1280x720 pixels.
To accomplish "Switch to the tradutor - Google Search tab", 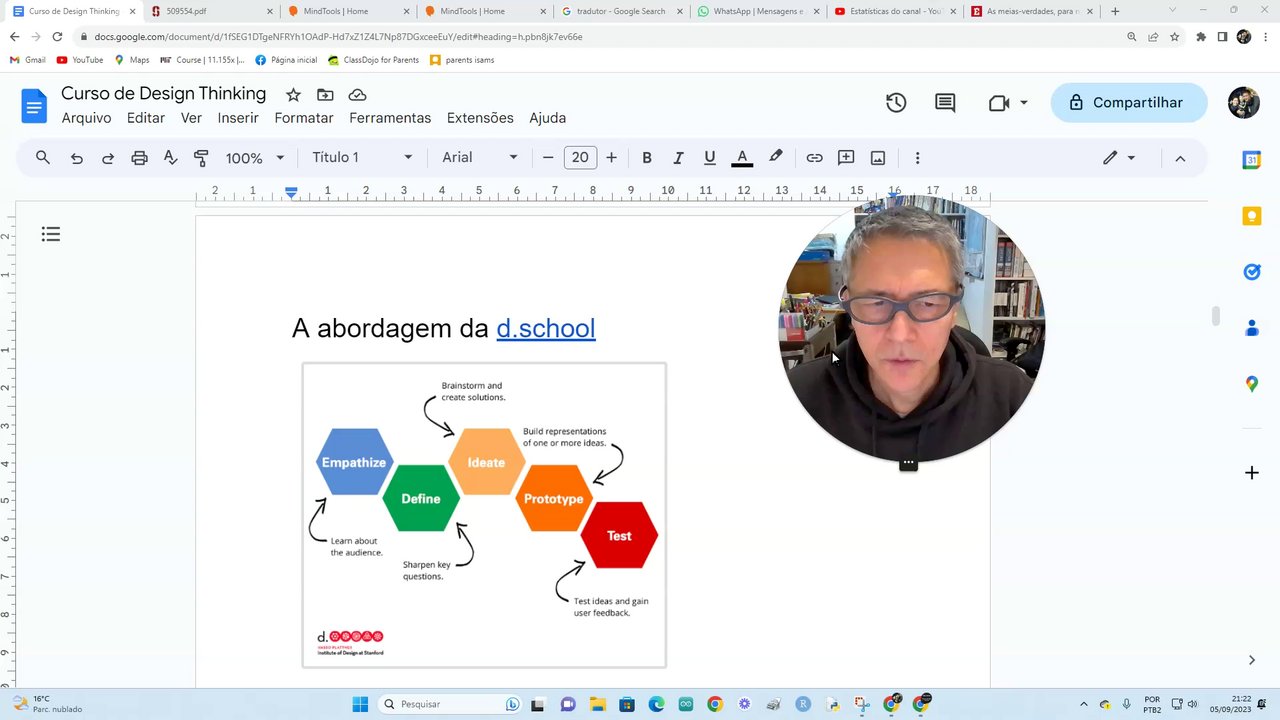I will (622, 11).
